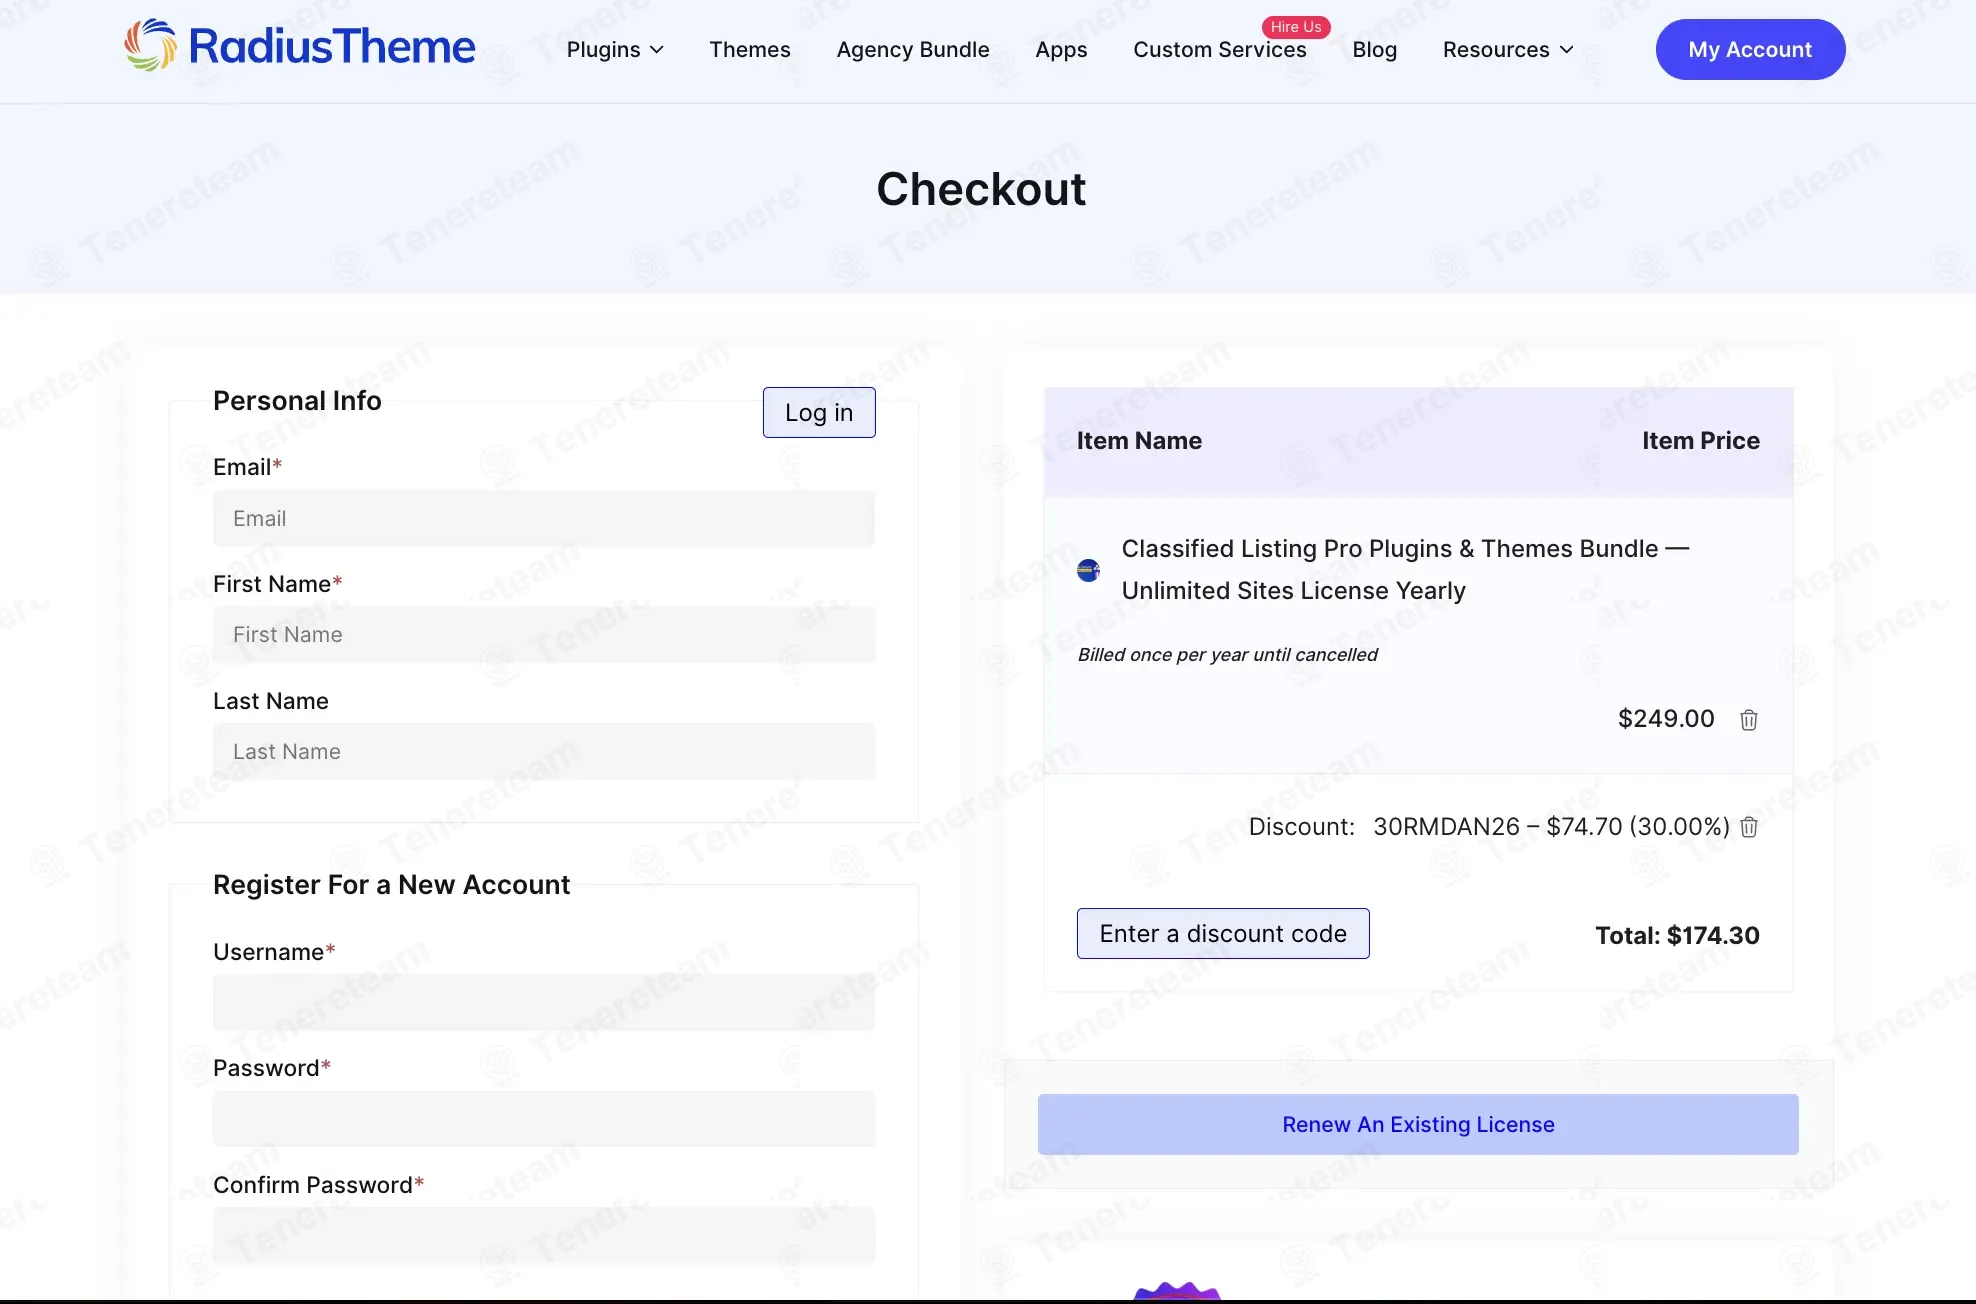This screenshot has width=1976, height=1304.
Task: Expand the Resources dropdown menu
Action: click(1508, 50)
